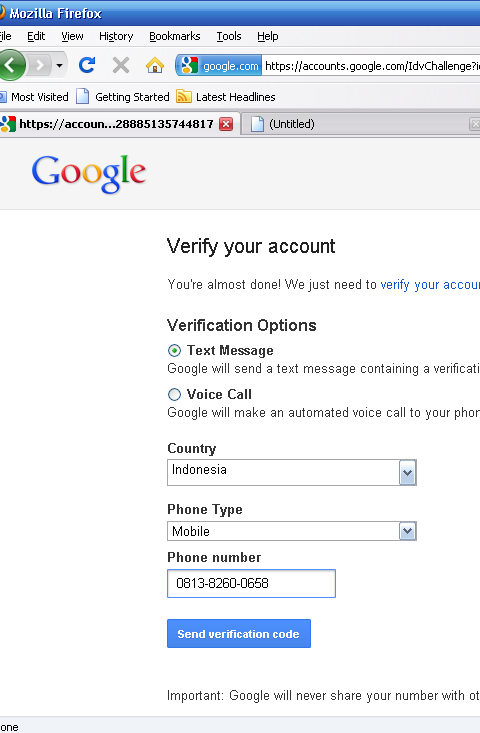Open the Tools menu

(229, 36)
